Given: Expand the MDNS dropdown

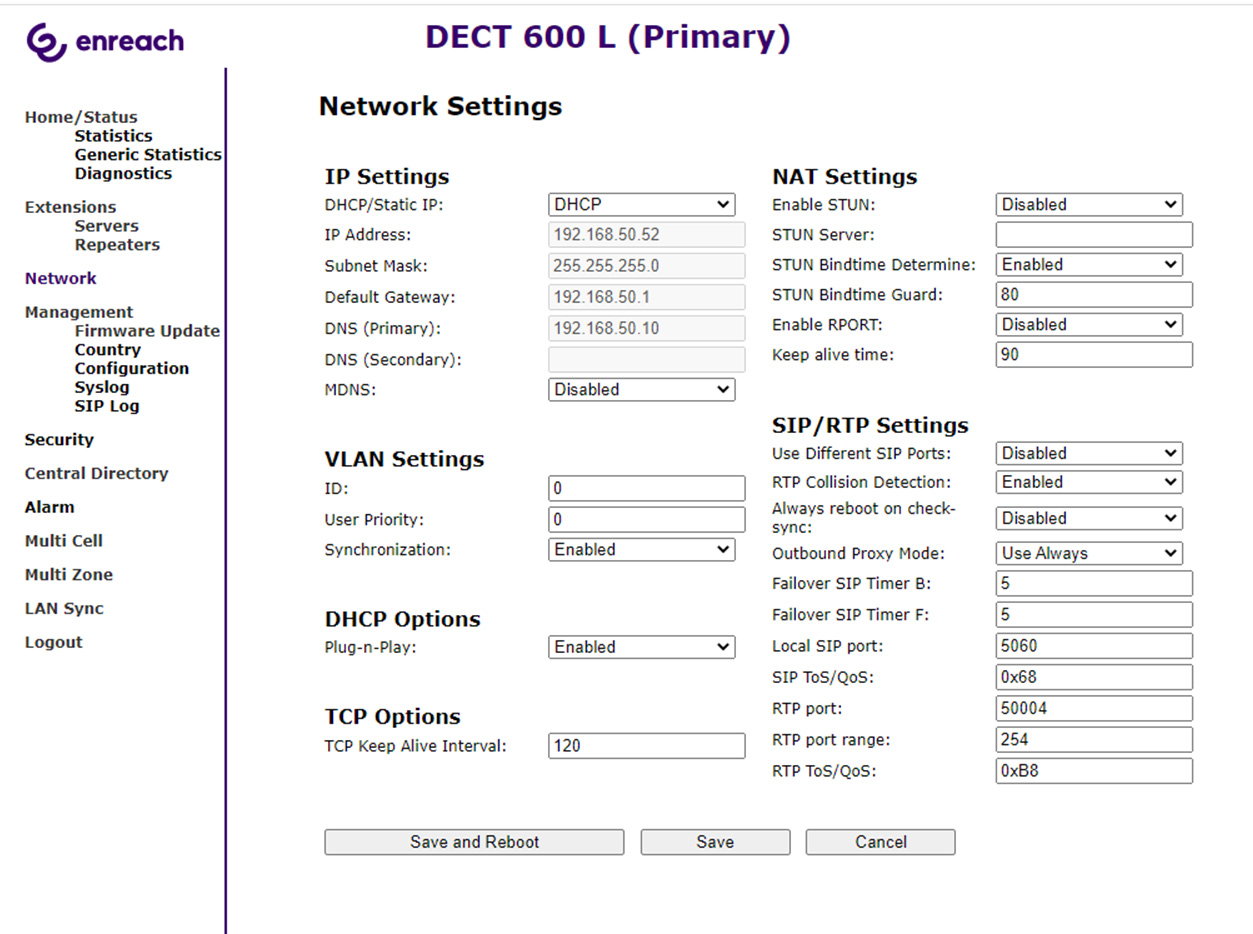Looking at the screenshot, I should [641, 390].
